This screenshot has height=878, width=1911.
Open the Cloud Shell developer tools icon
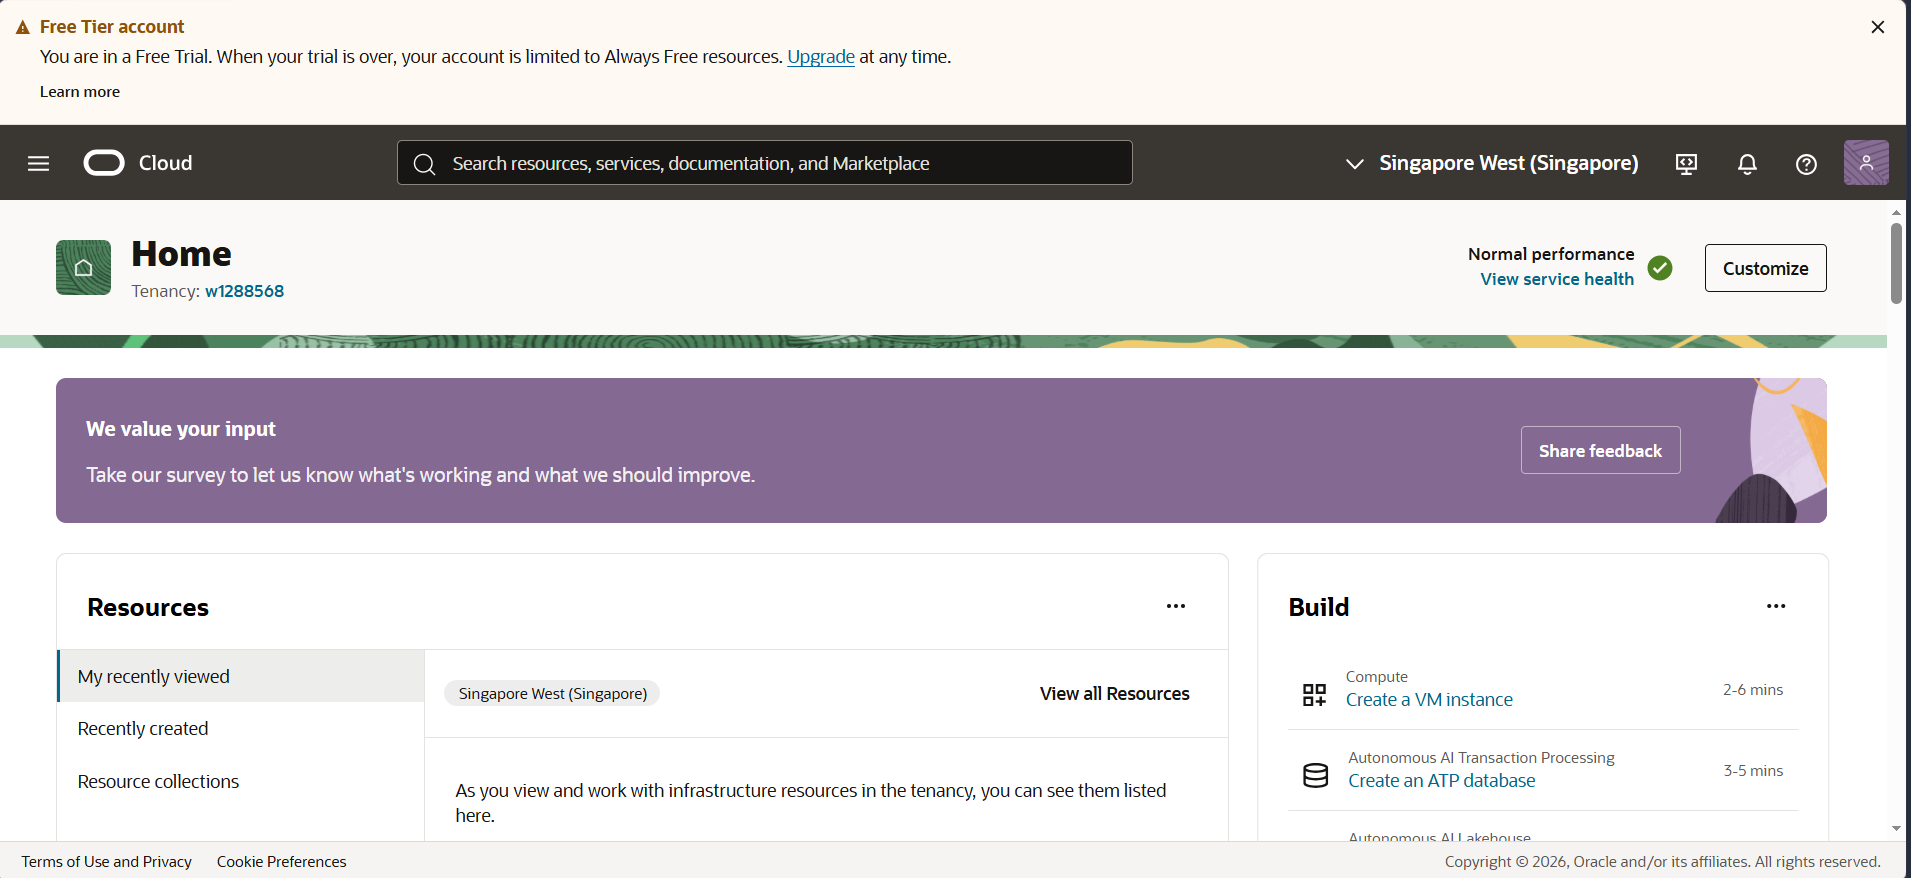point(1686,164)
